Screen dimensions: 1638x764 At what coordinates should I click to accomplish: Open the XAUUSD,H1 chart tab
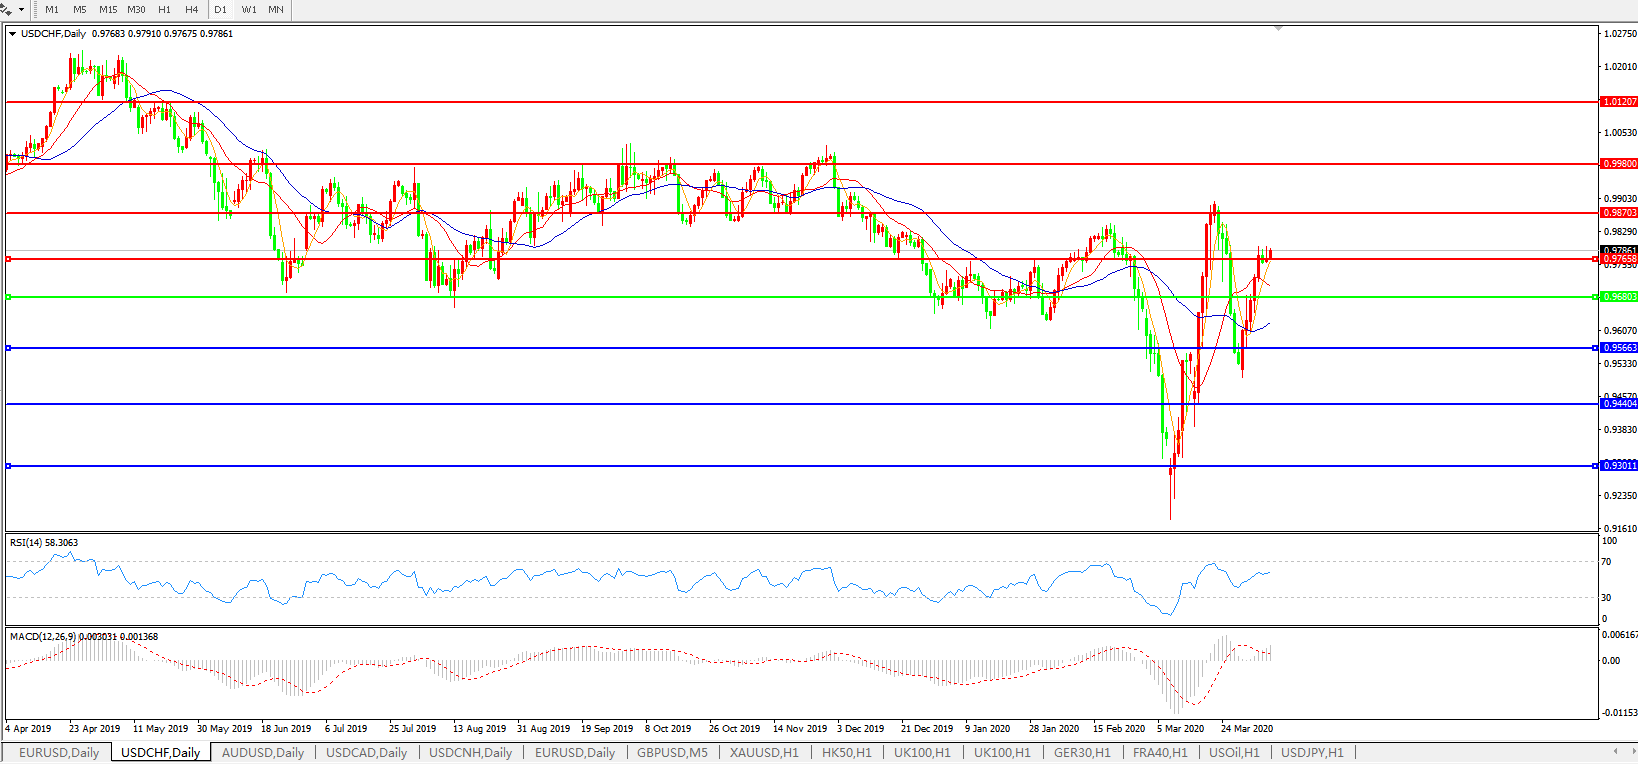click(764, 753)
